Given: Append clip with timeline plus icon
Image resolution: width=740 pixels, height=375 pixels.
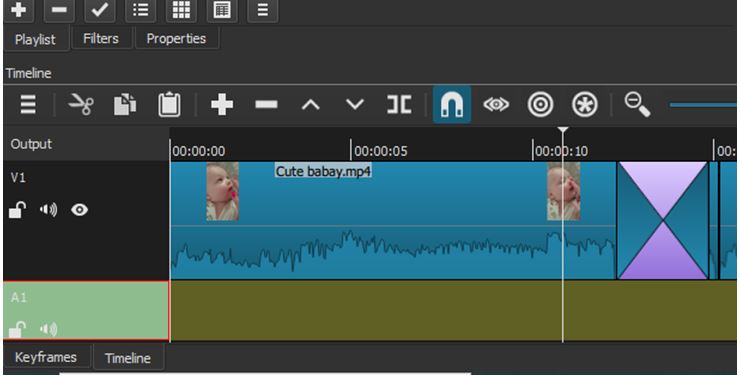Looking at the screenshot, I should [222, 104].
